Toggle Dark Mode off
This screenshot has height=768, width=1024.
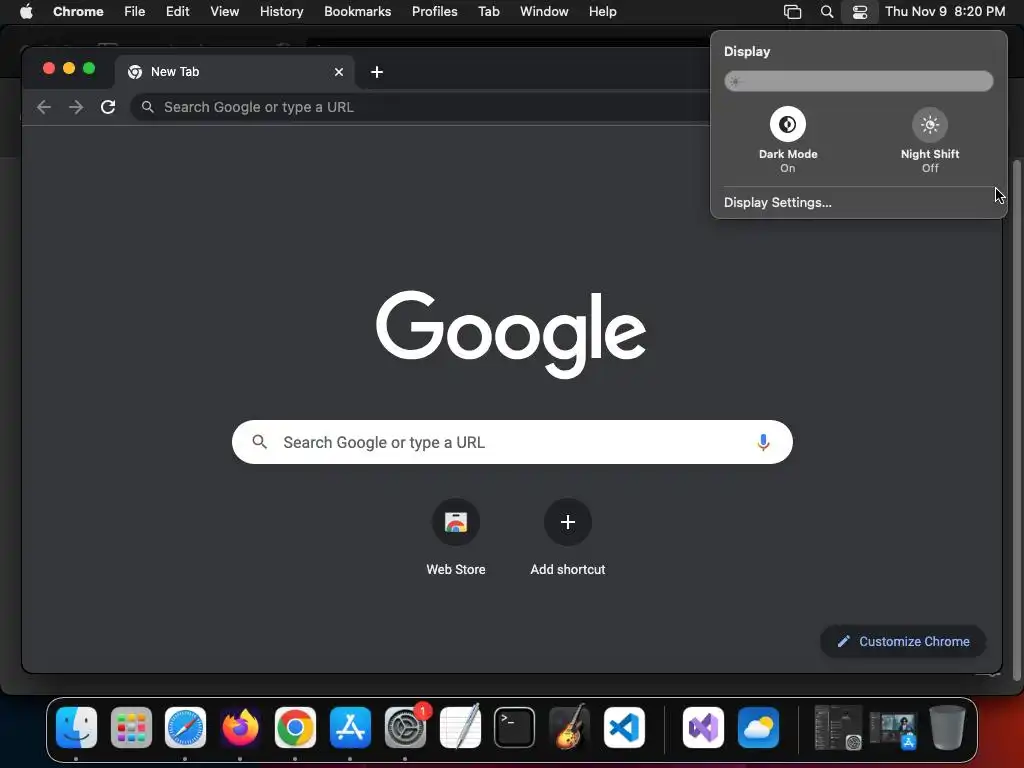point(788,124)
